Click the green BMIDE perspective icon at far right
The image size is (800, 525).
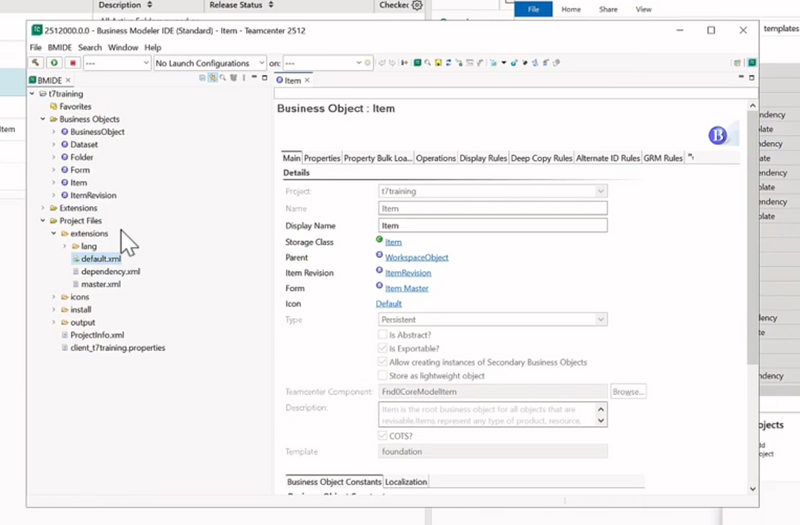752,63
